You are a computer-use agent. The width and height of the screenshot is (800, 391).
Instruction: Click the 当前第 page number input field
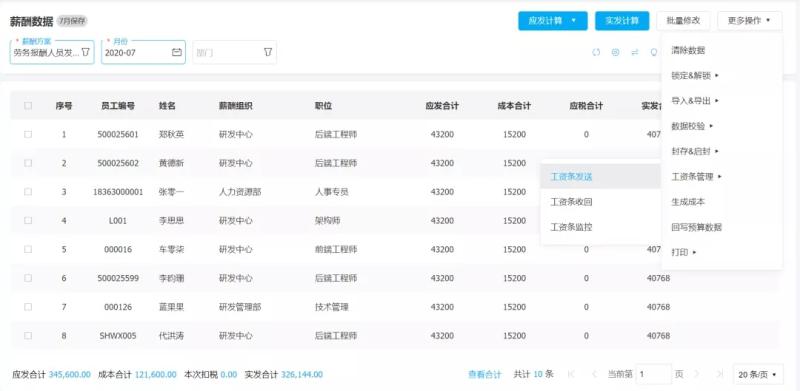click(653, 375)
